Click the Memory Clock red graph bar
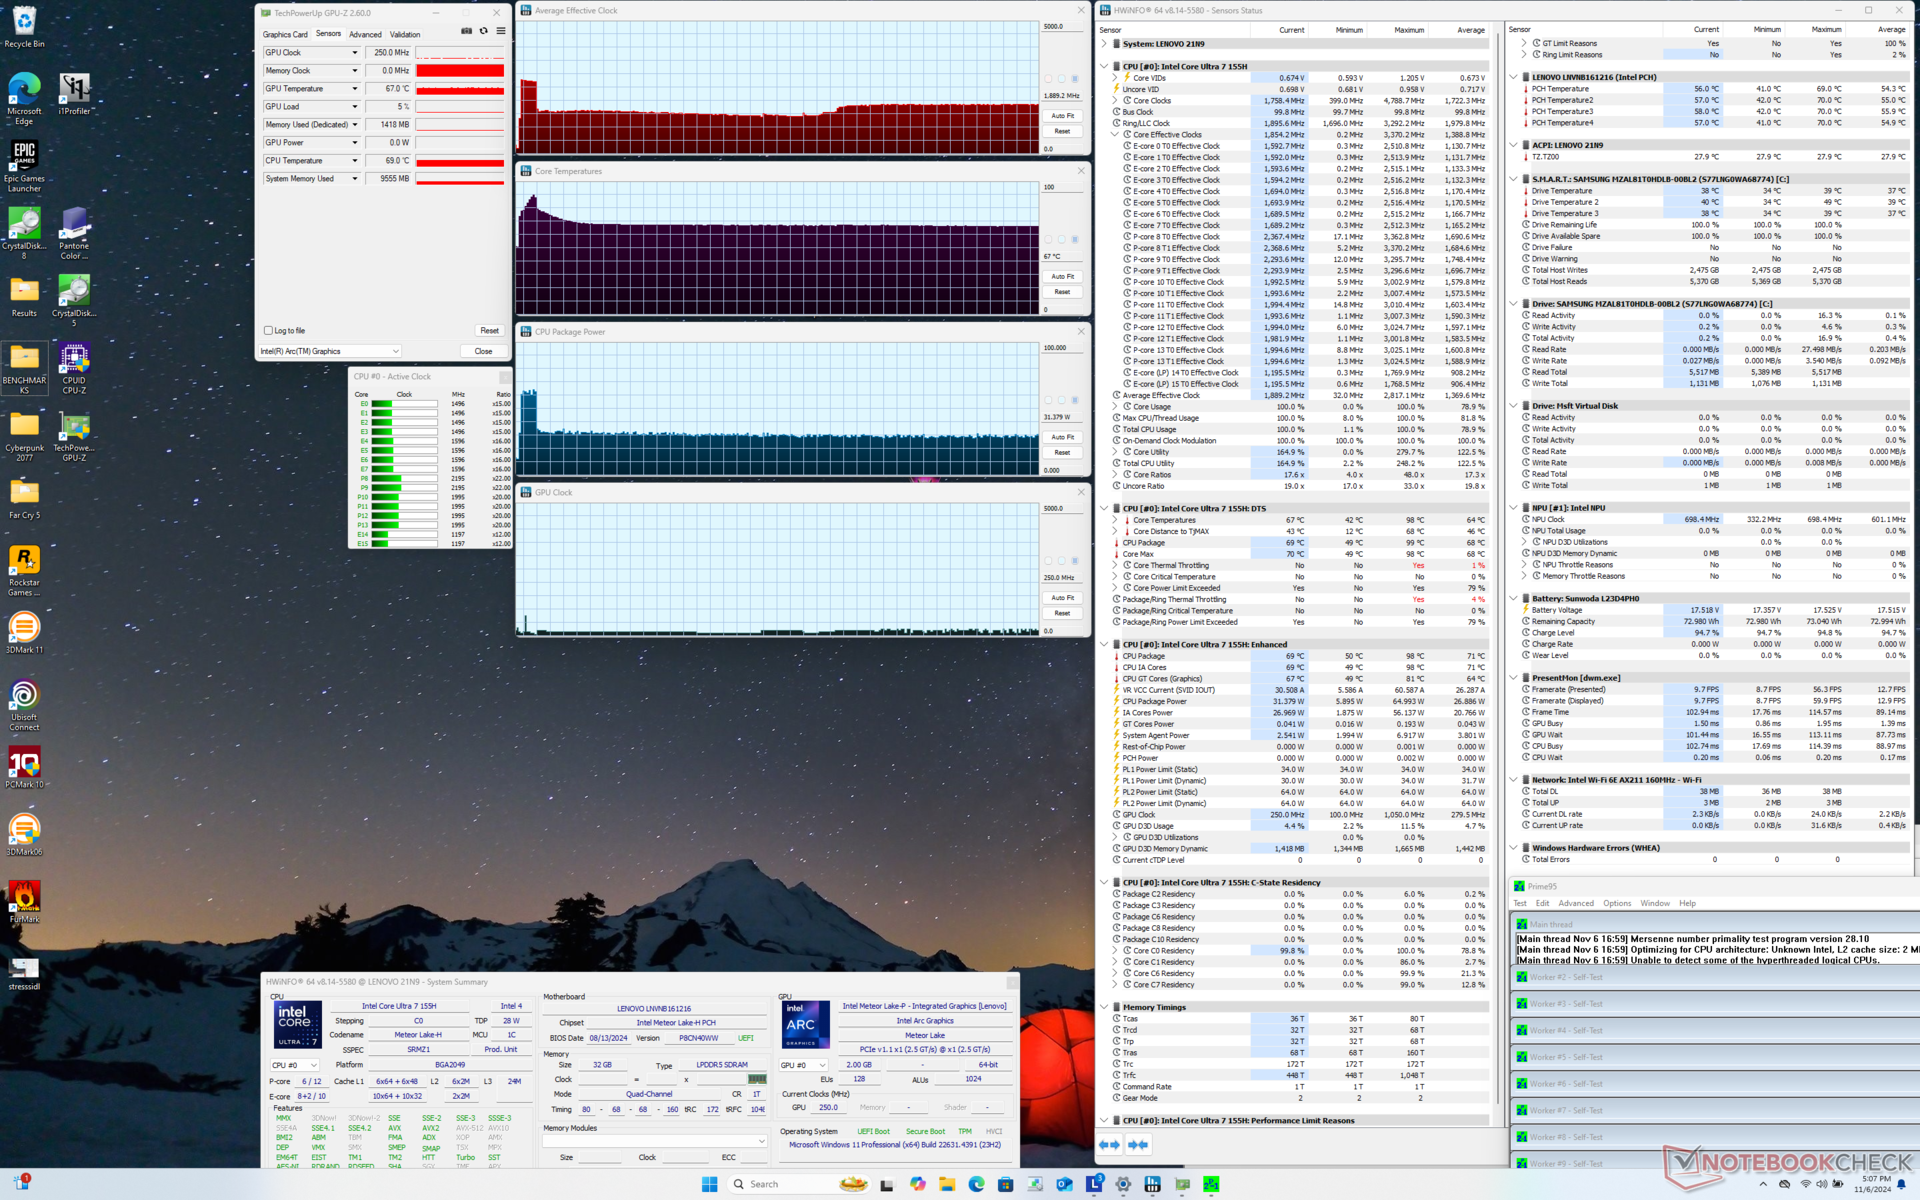Viewport: 1920px width, 1200px height. (460, 71)
